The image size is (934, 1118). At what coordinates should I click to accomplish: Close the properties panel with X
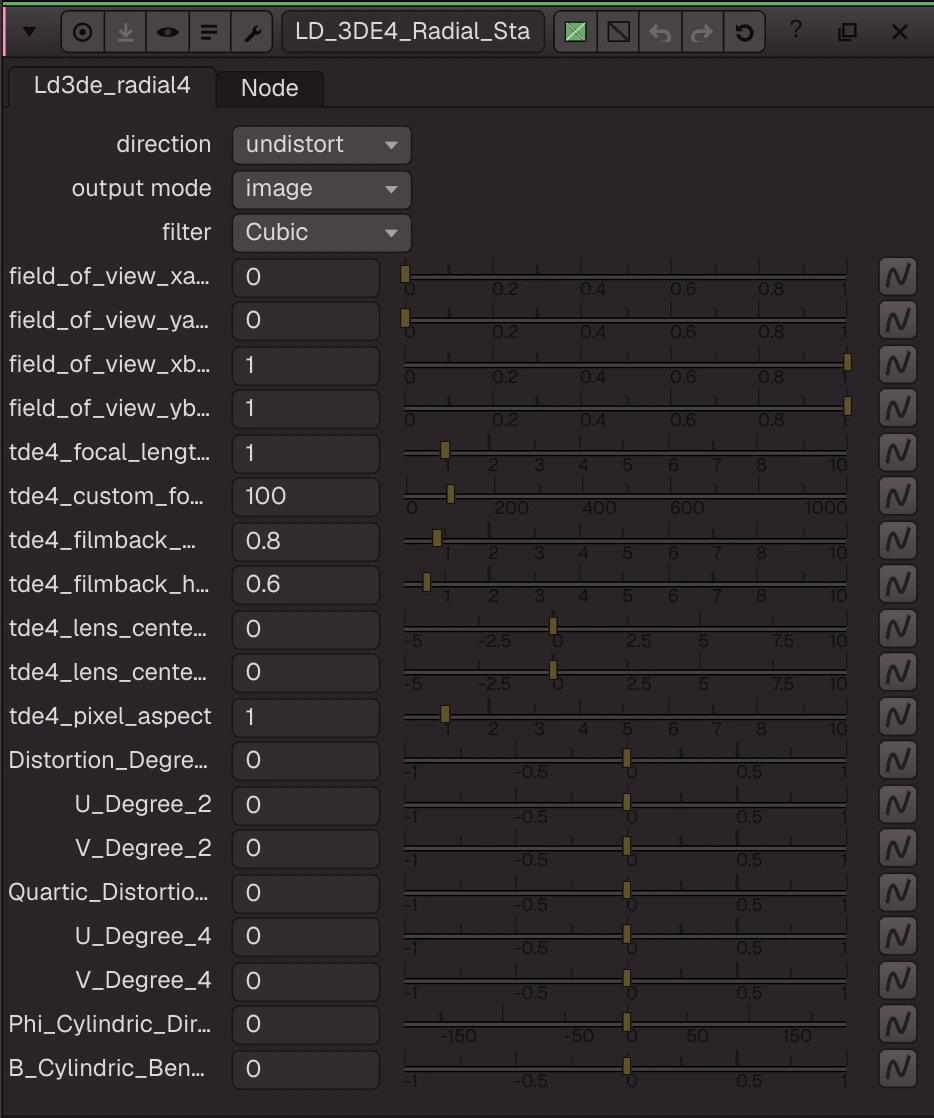(x=900, y=32)
